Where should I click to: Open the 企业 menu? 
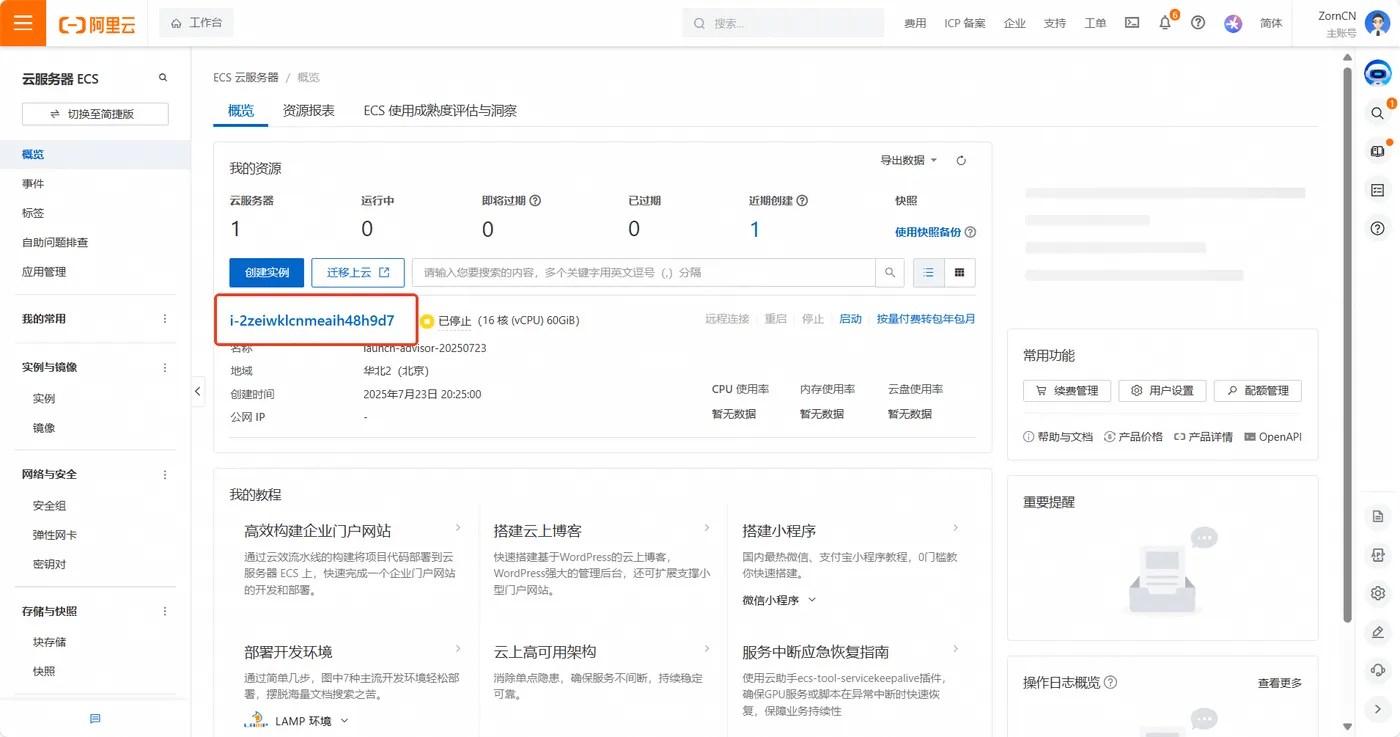coord(1015,24)
